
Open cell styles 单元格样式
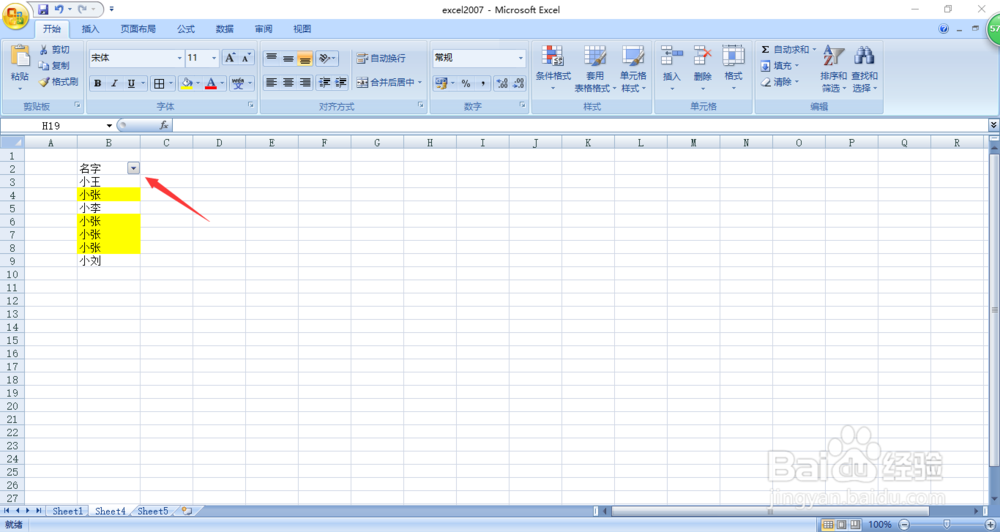633,69
